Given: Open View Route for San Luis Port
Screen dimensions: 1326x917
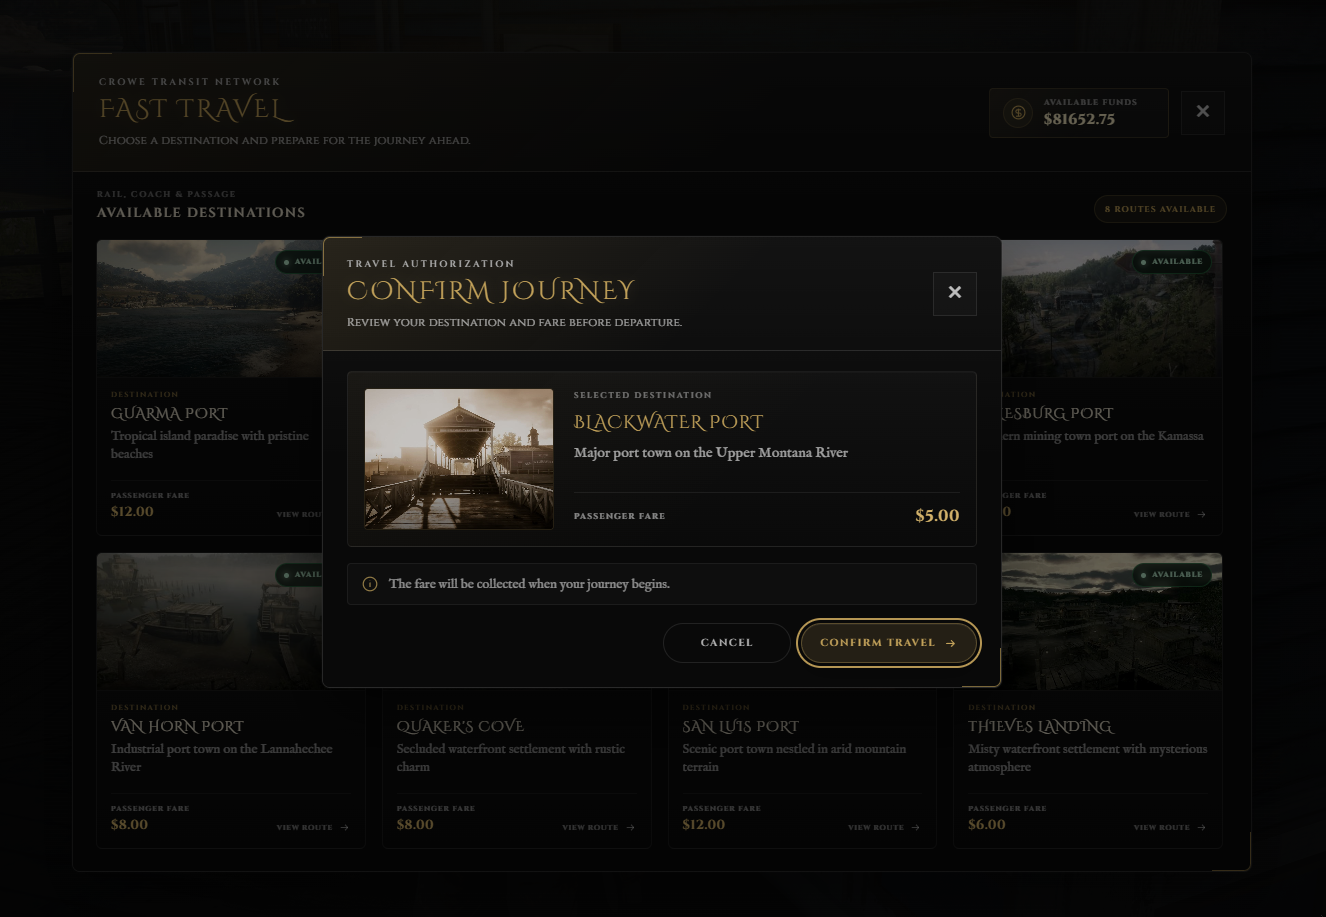Looking at the screenshot, I should [884, 828].
